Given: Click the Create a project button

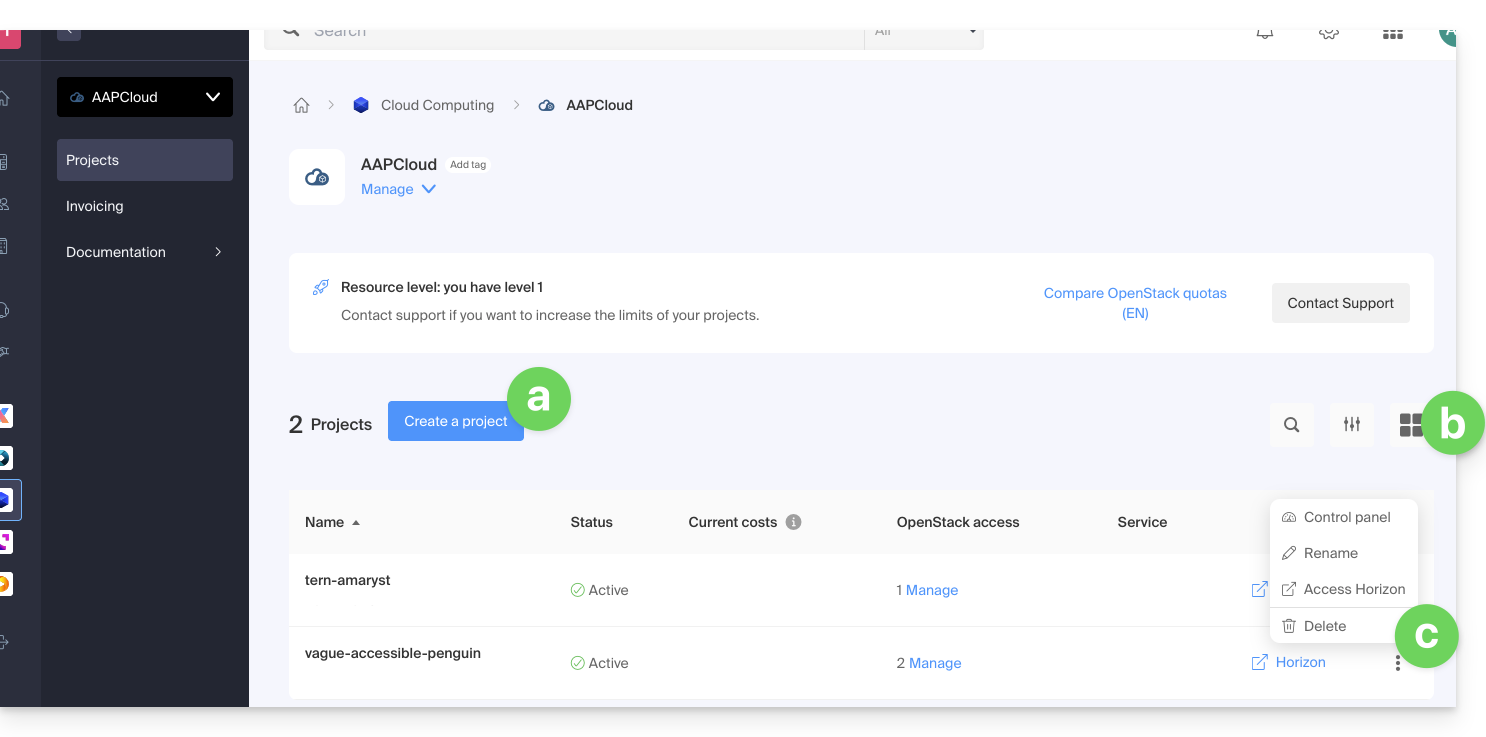Looking at the screenshot, I should tap(455, 421).
